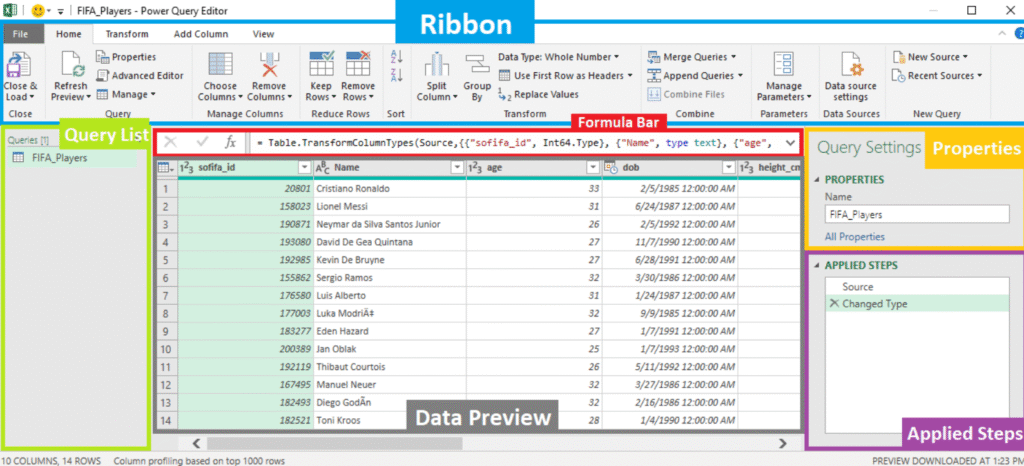Click the horizontal scrollbar thumb of the grid
Screen dimensions: 1024x466
tap(334, 443)
